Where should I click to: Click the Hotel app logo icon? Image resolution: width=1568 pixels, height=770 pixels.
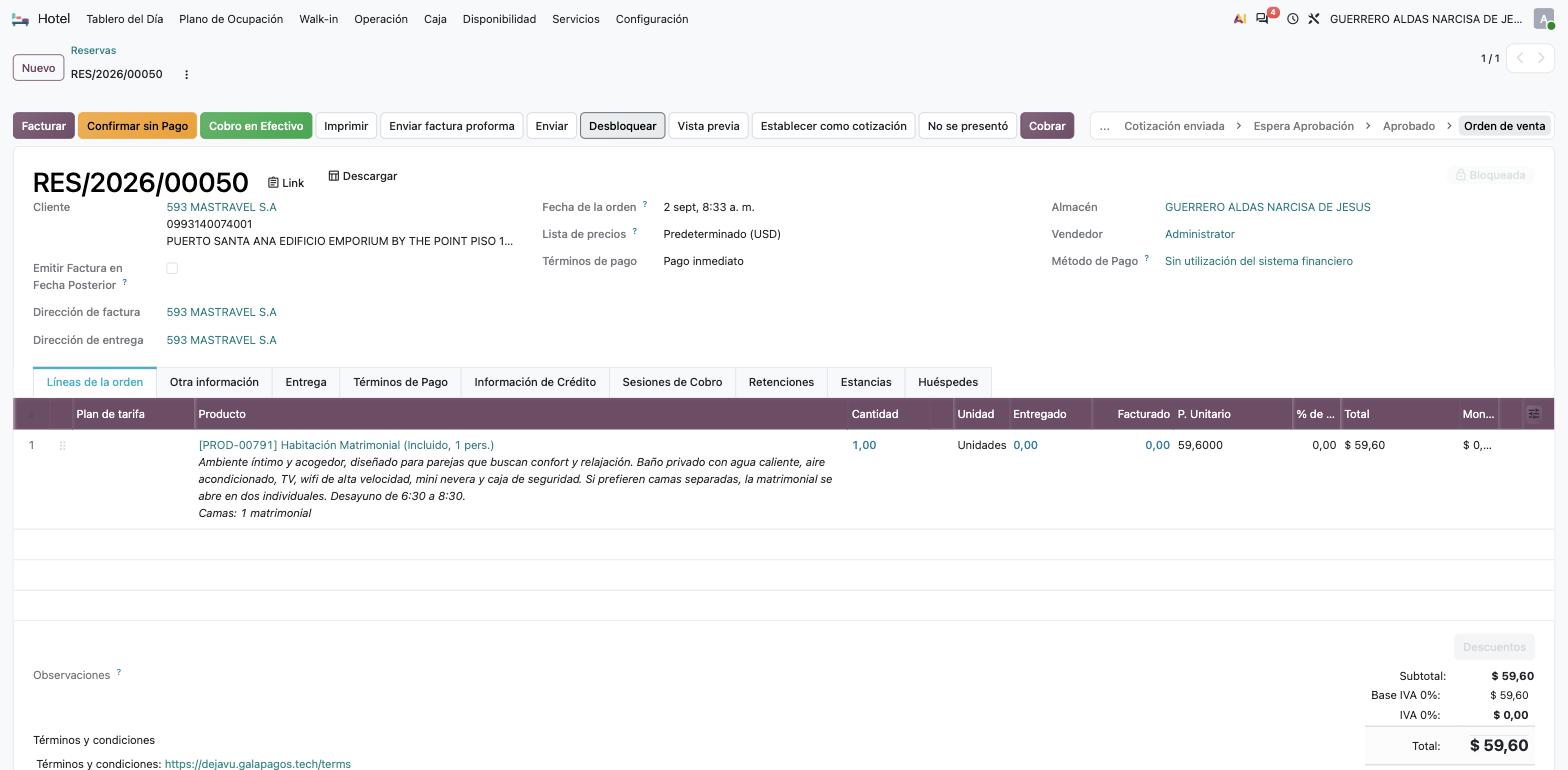[20, 19]
